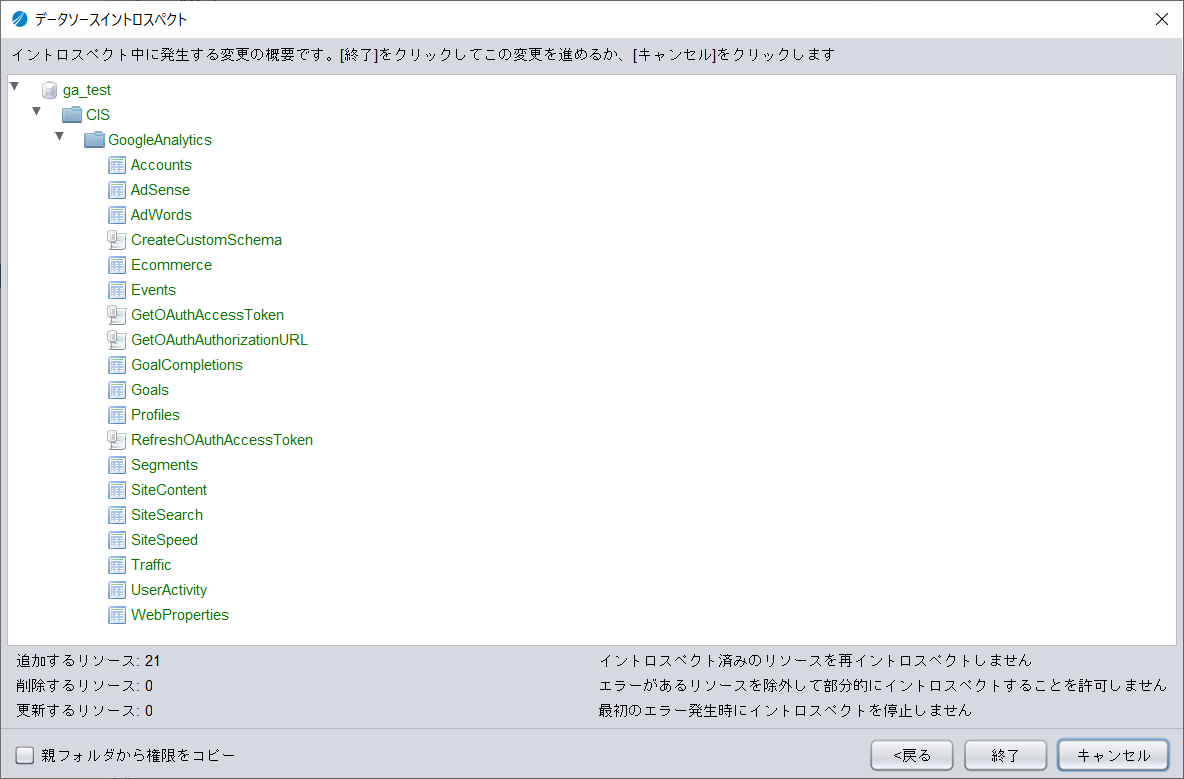Select the WebProperties row text
The width and height of the screenshot is (1184, 779).
click(x=180, y=615)
